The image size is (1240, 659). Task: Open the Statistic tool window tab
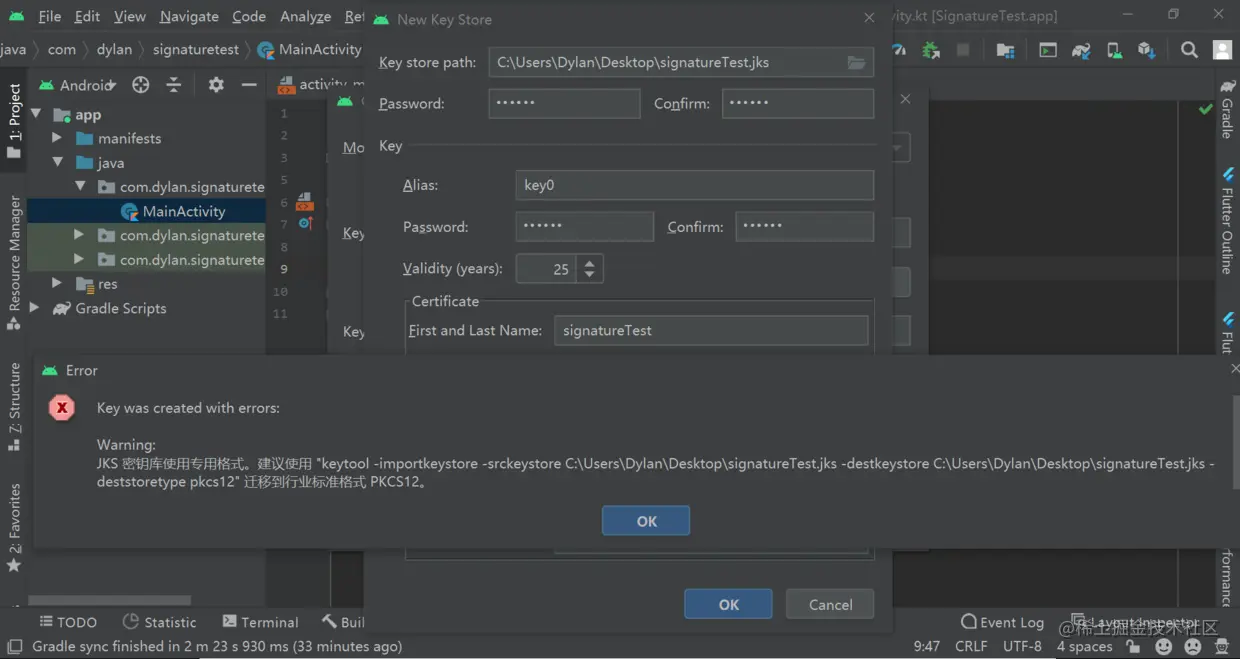[x=159, y=622]
